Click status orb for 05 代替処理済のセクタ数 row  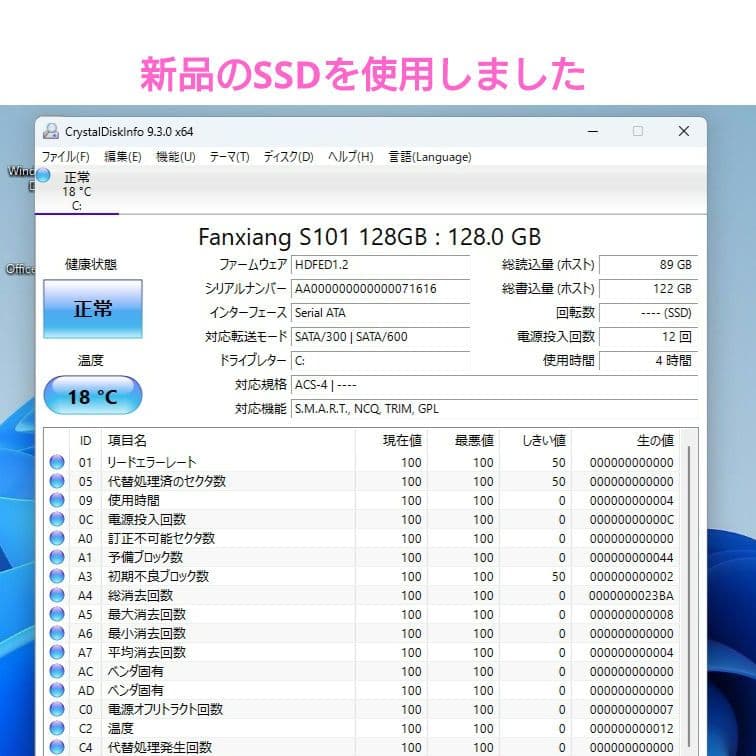(x=57, y=481)
